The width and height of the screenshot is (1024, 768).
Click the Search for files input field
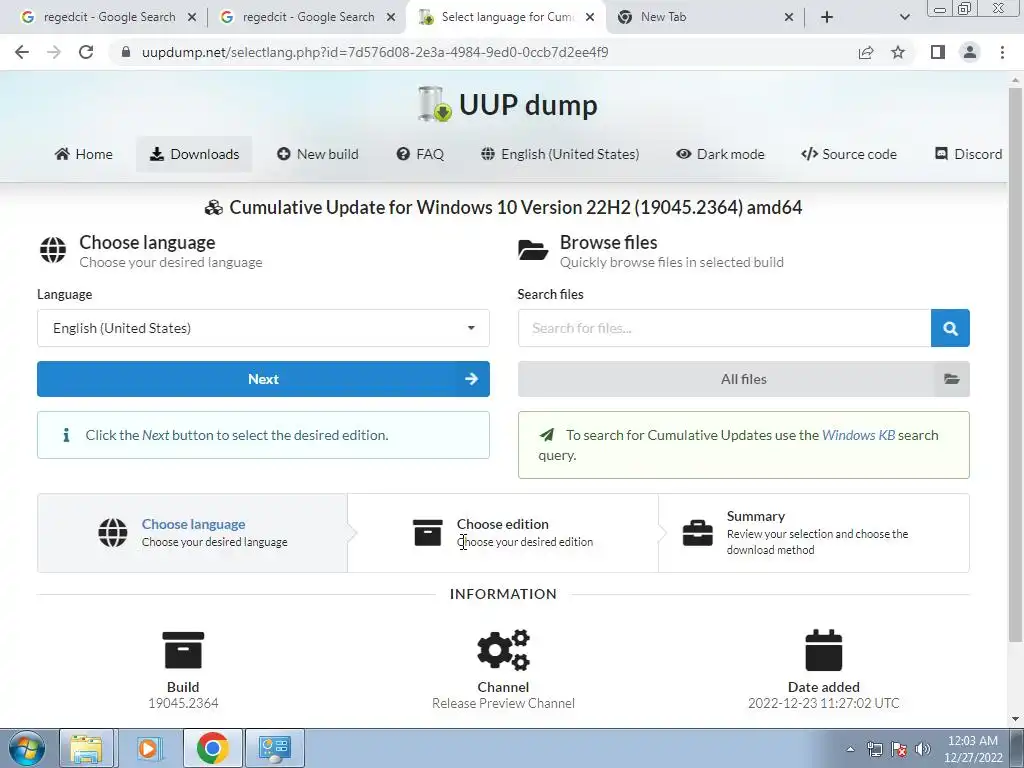pos(724,328)
